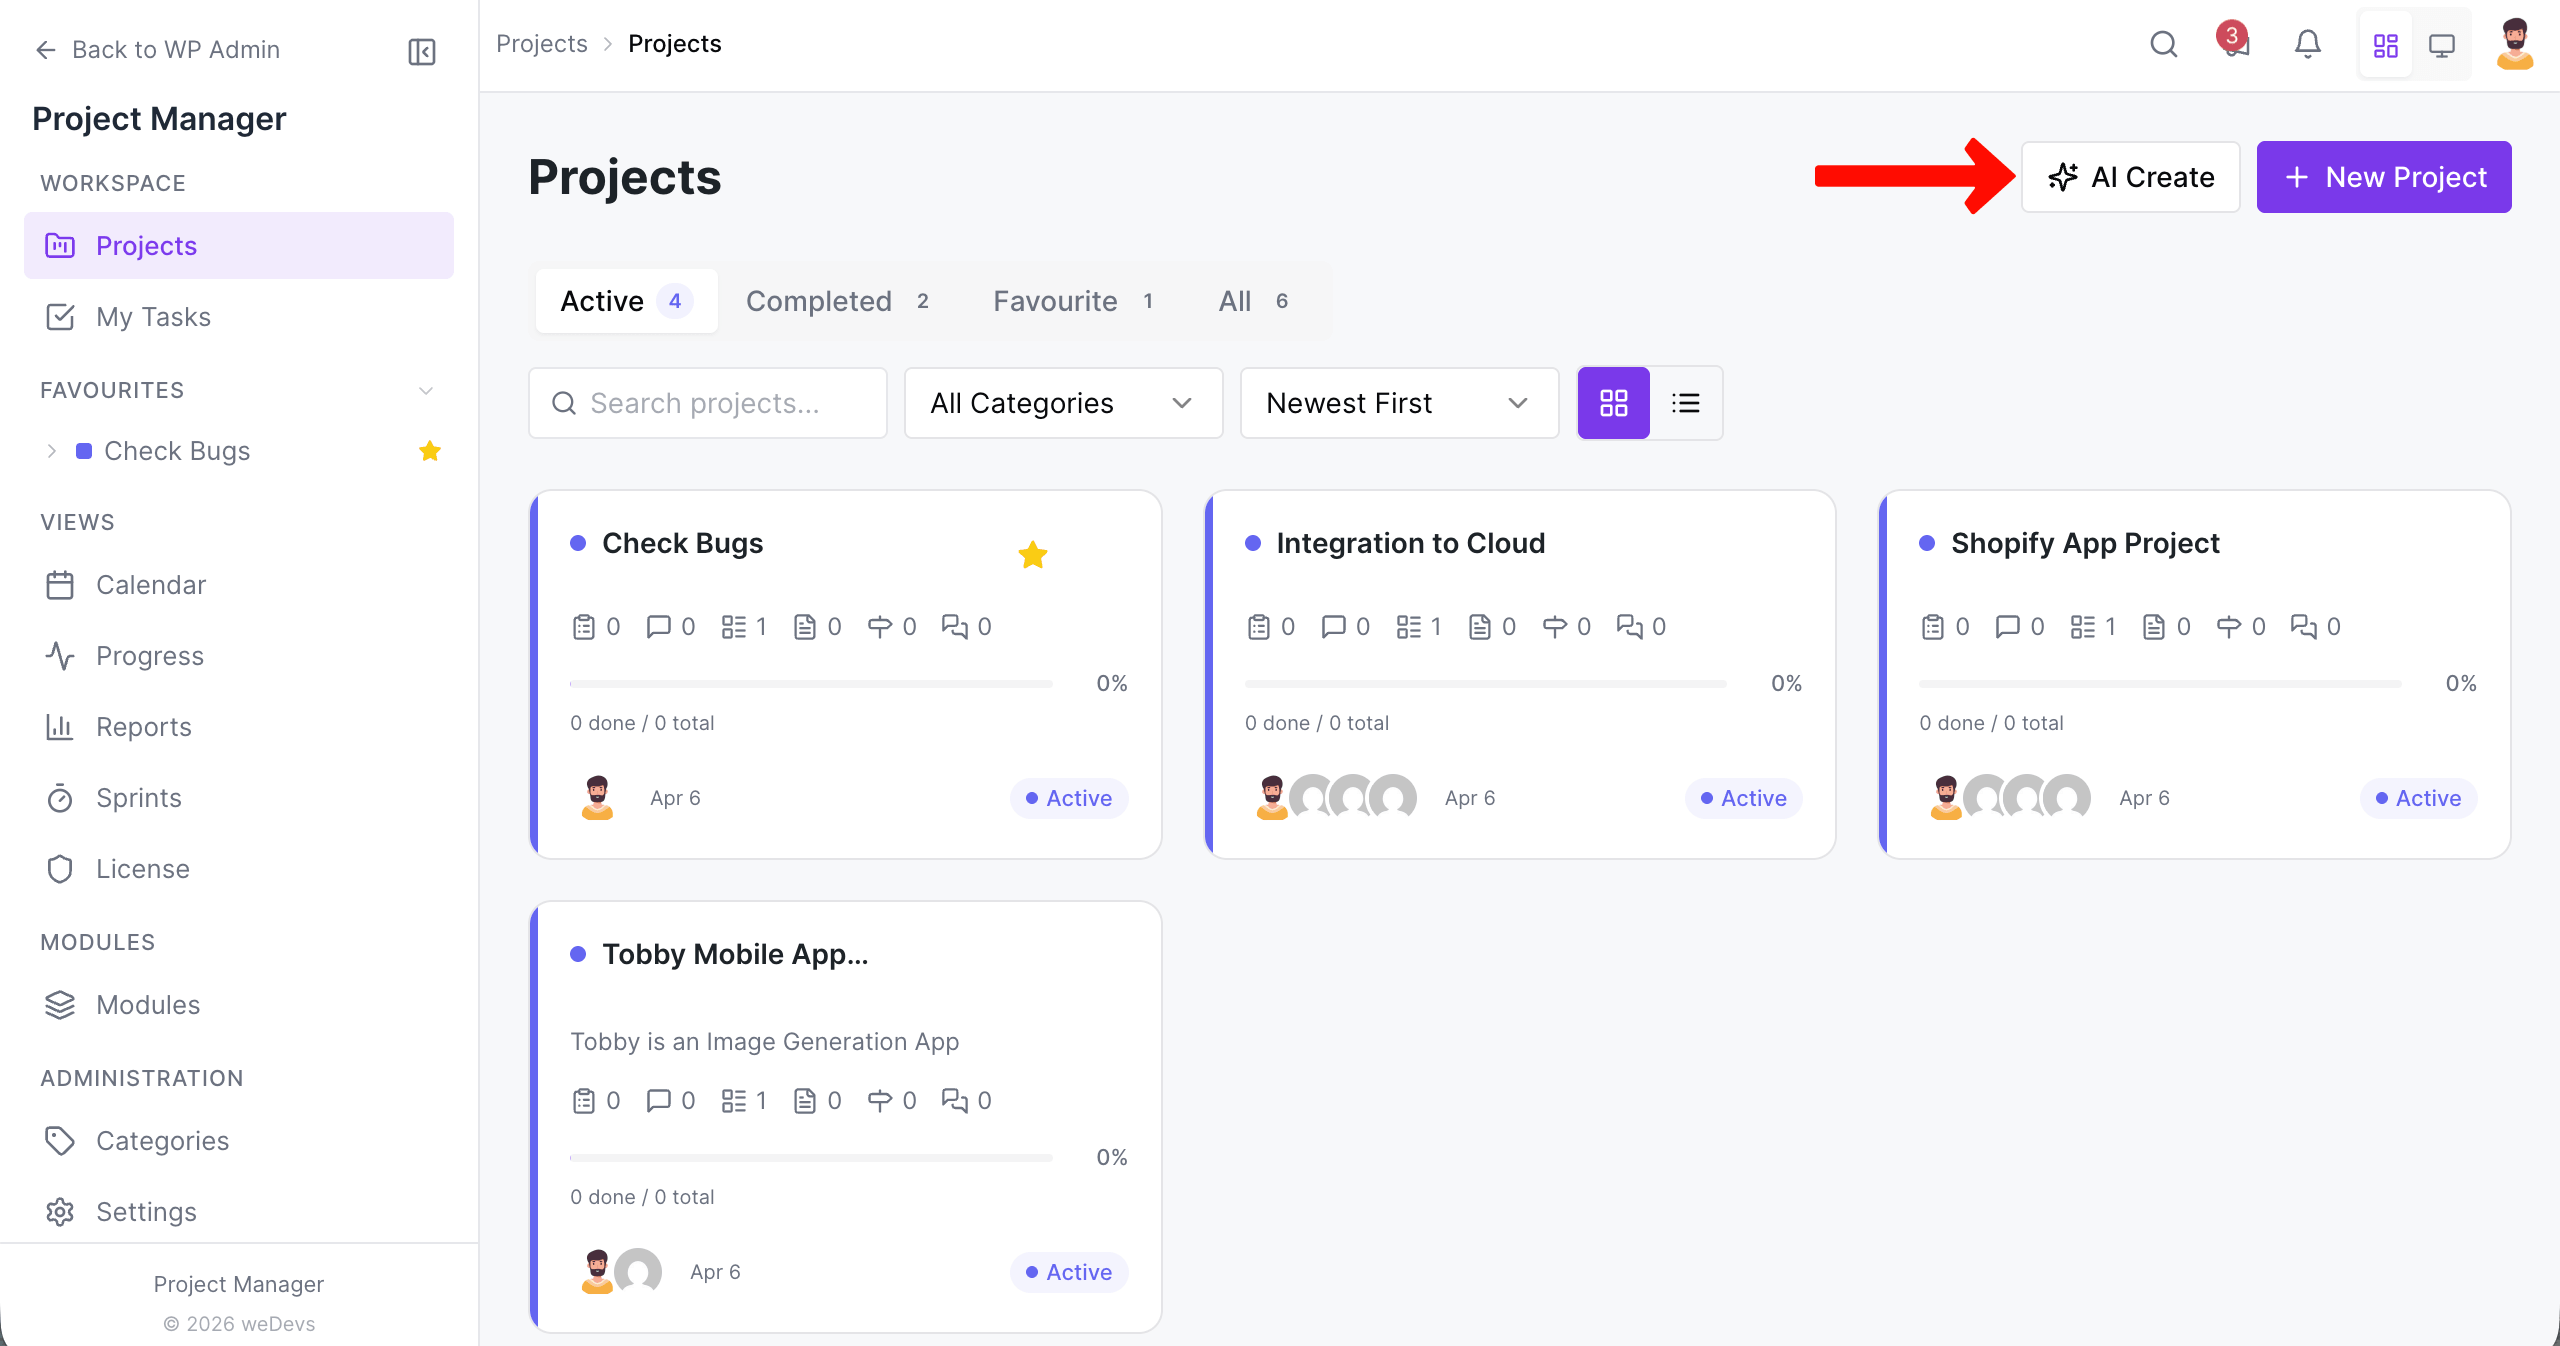Create a project with AI Create
Viewport: 2560px width, 1346px height.
2130,177
